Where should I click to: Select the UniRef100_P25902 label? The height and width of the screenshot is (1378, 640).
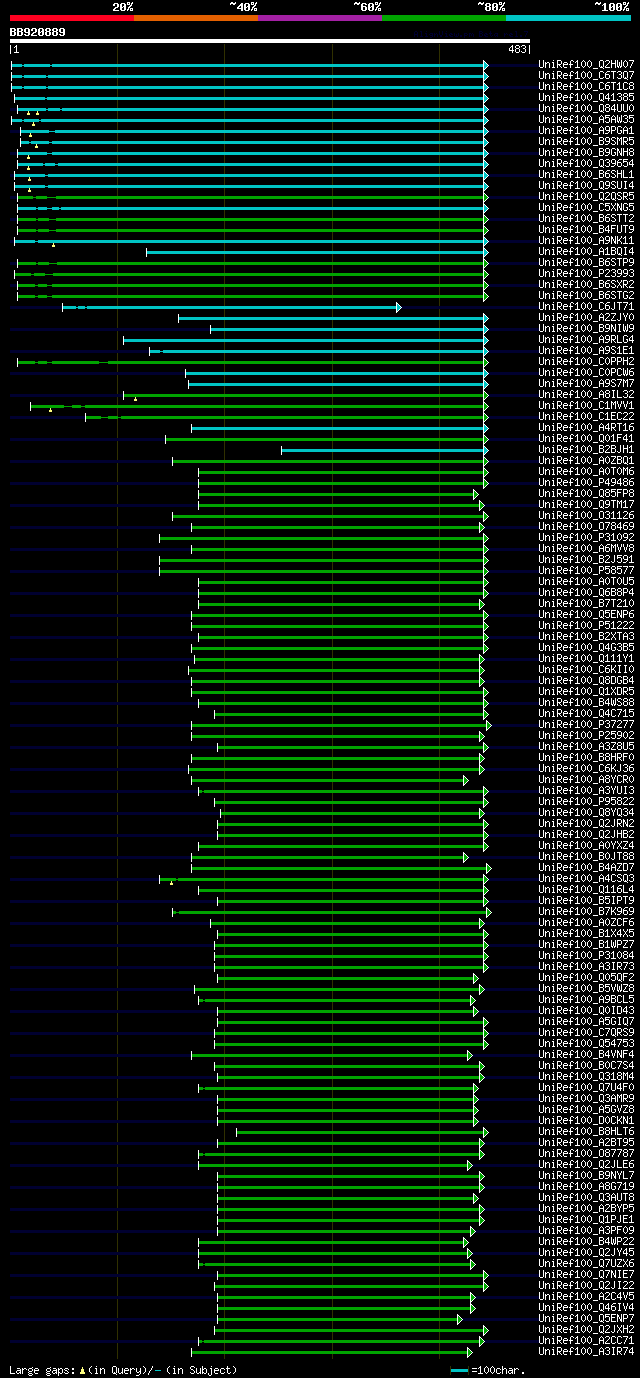[x=586, y=735]
